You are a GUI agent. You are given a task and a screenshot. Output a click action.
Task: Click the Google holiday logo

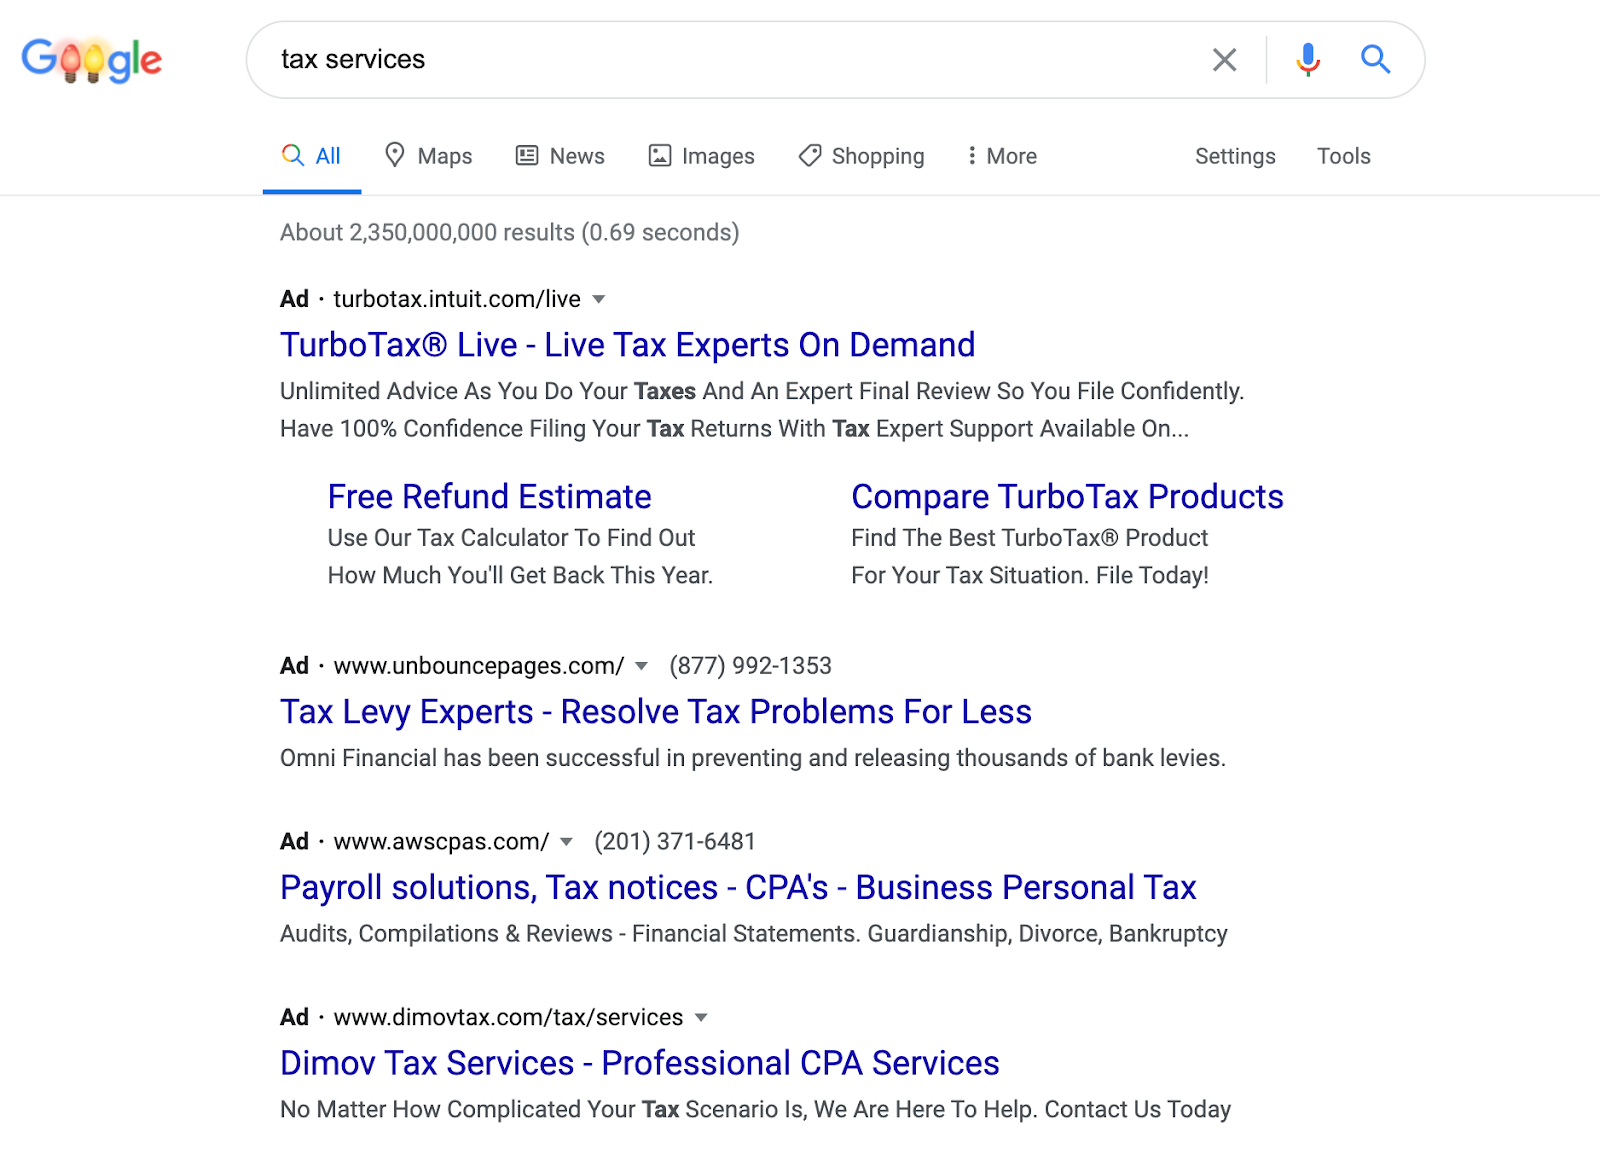click(92, 60)
